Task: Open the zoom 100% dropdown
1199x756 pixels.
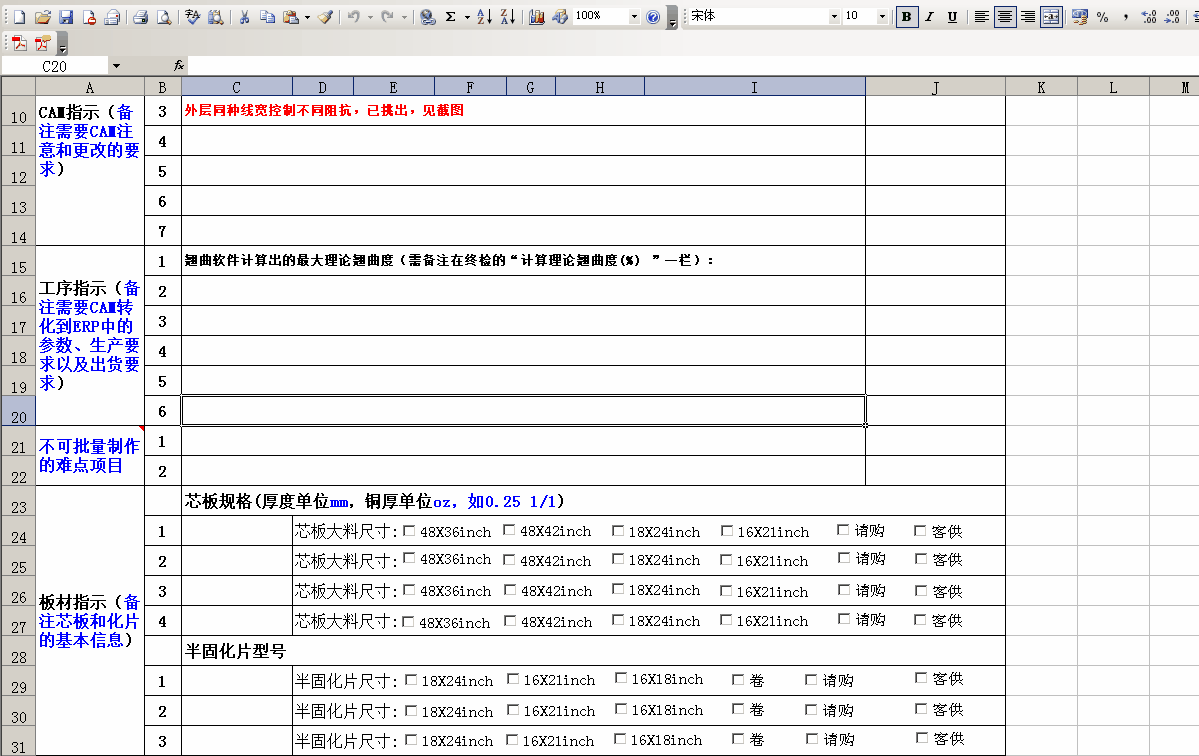Action: click(x=634, y=16)
